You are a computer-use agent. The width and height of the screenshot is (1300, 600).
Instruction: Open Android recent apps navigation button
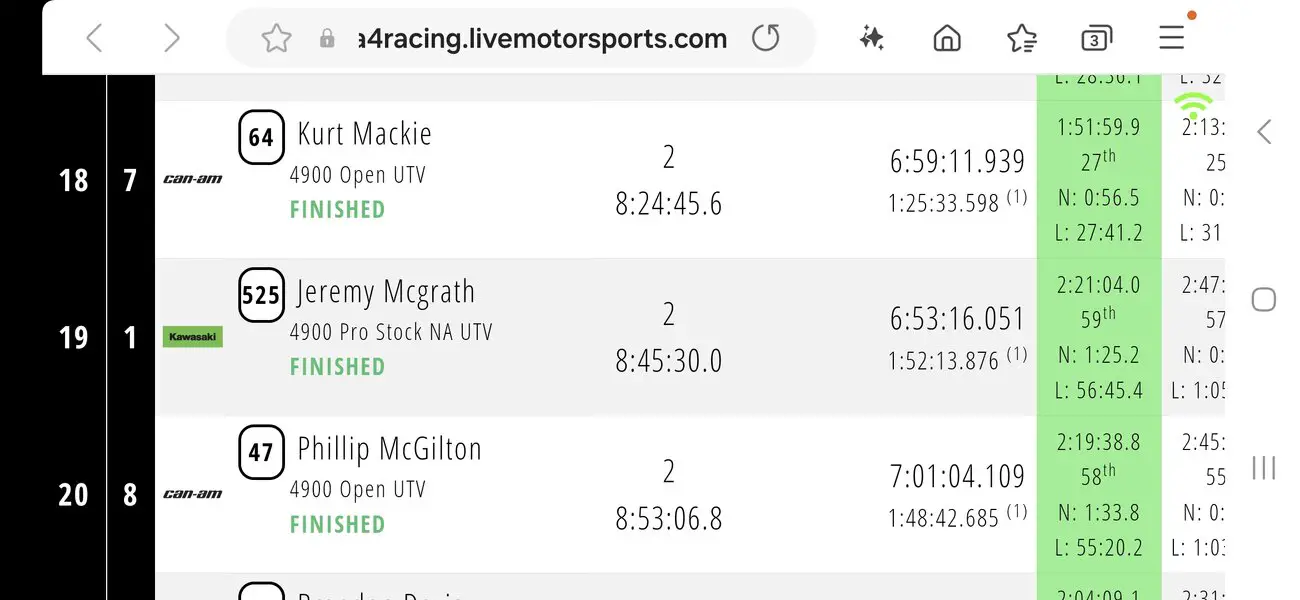coord(1264,467)
